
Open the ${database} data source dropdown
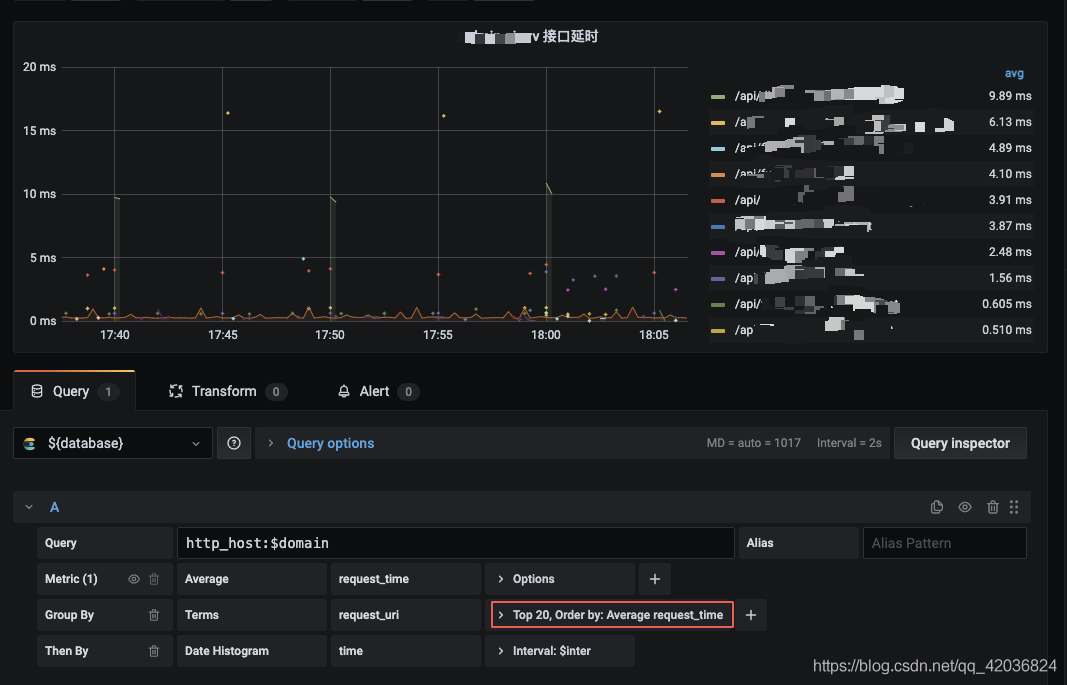113,443
